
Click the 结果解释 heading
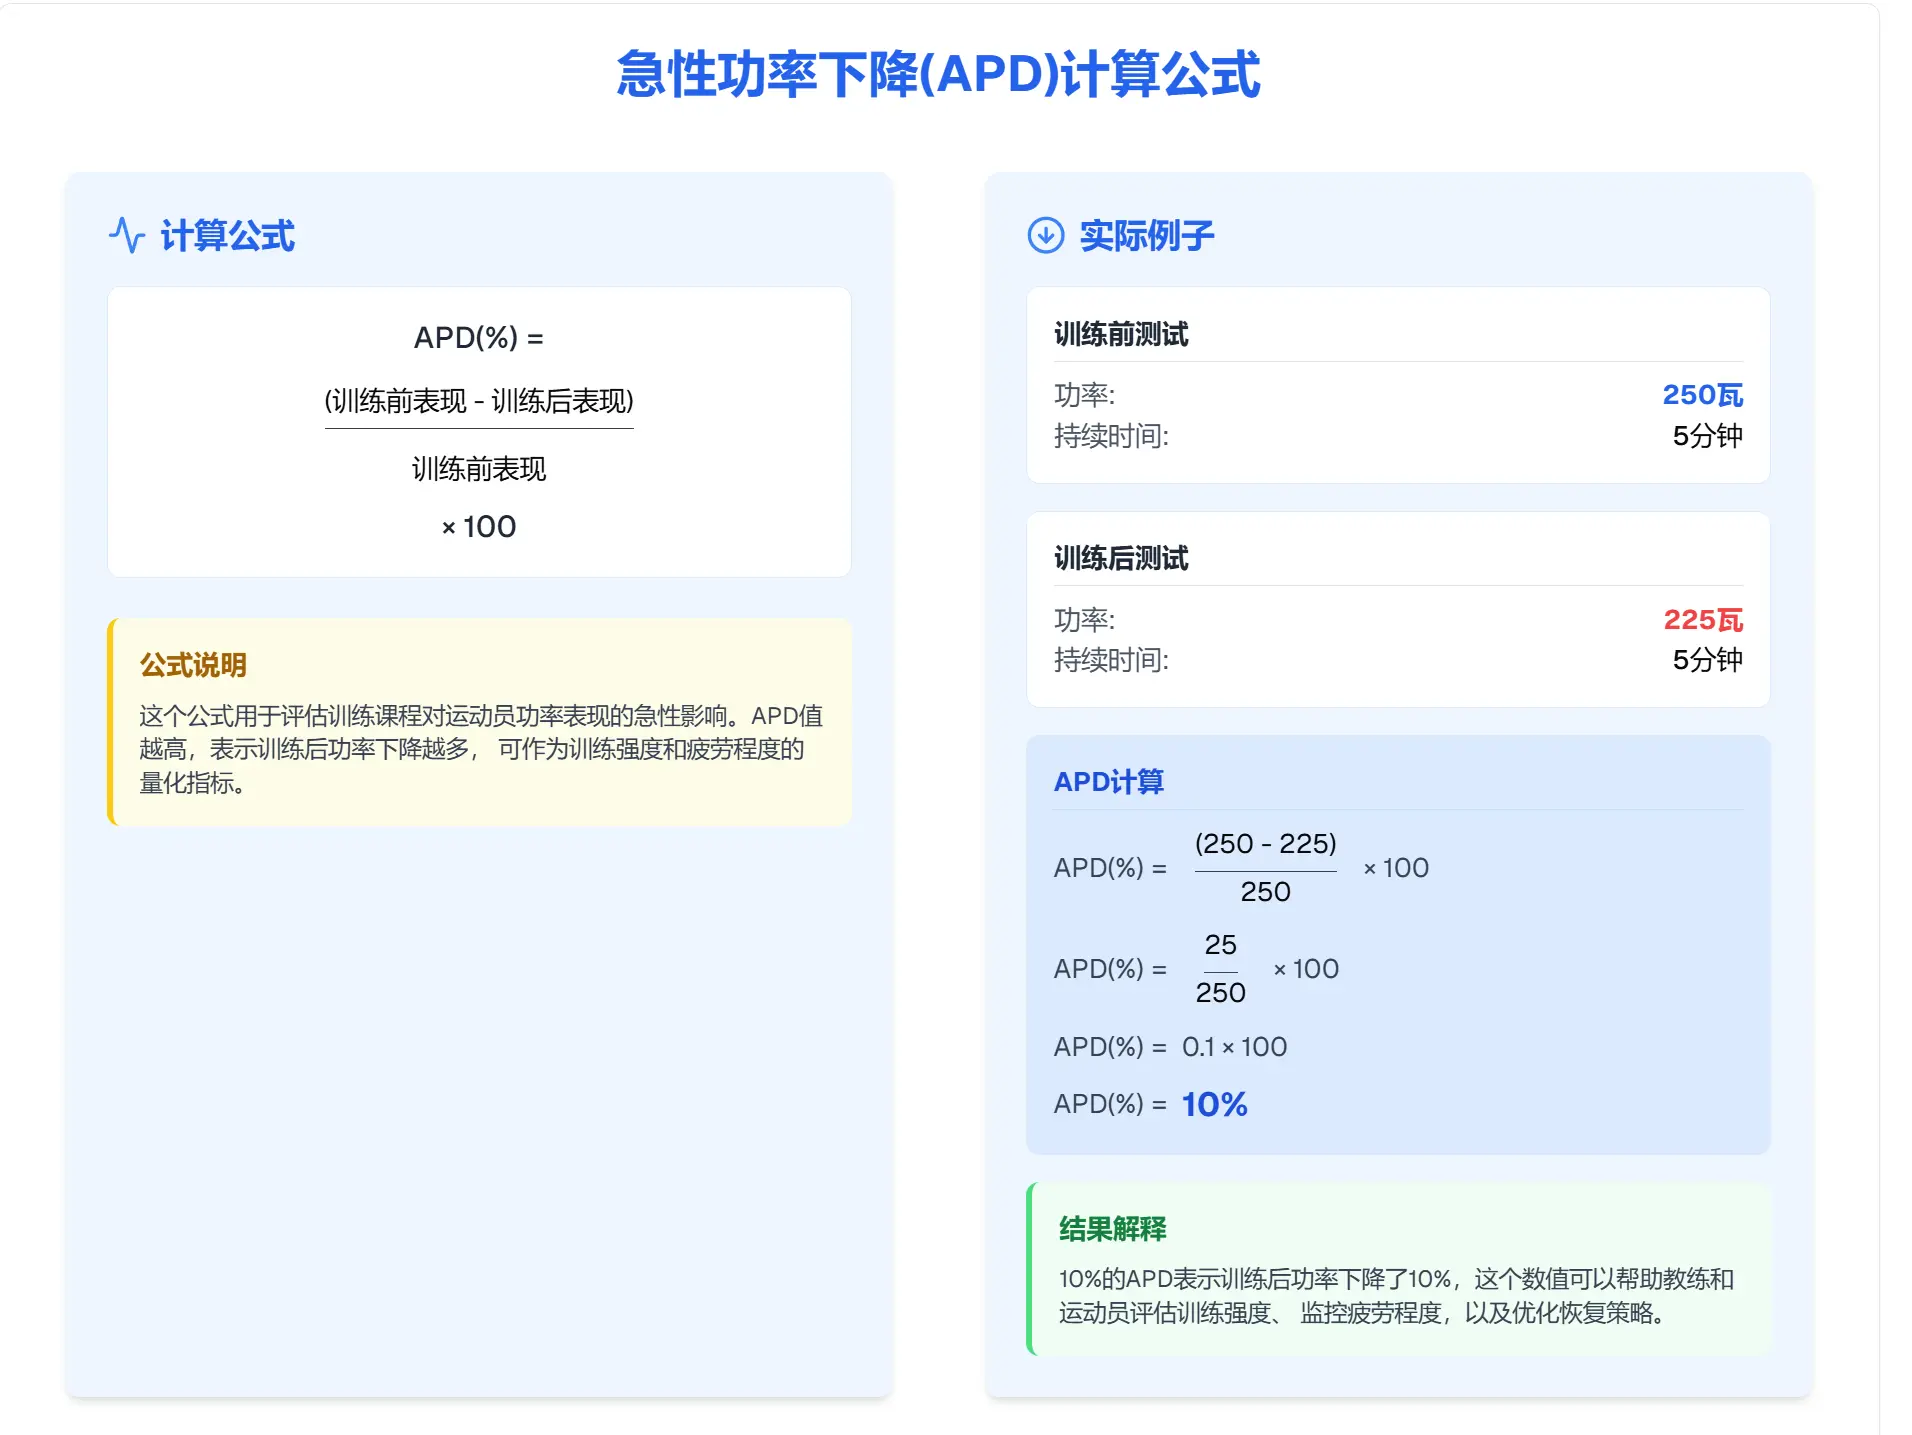1113,1229
